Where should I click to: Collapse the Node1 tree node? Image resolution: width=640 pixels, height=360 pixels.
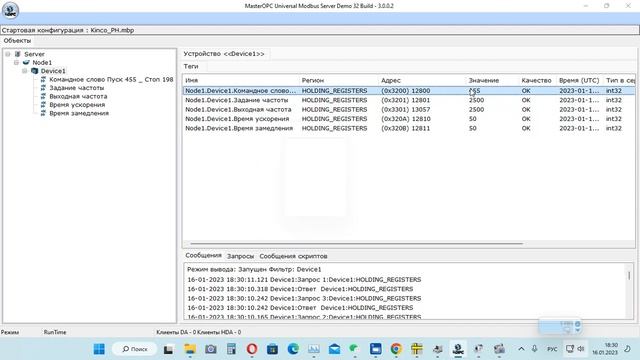pos(16,62)
